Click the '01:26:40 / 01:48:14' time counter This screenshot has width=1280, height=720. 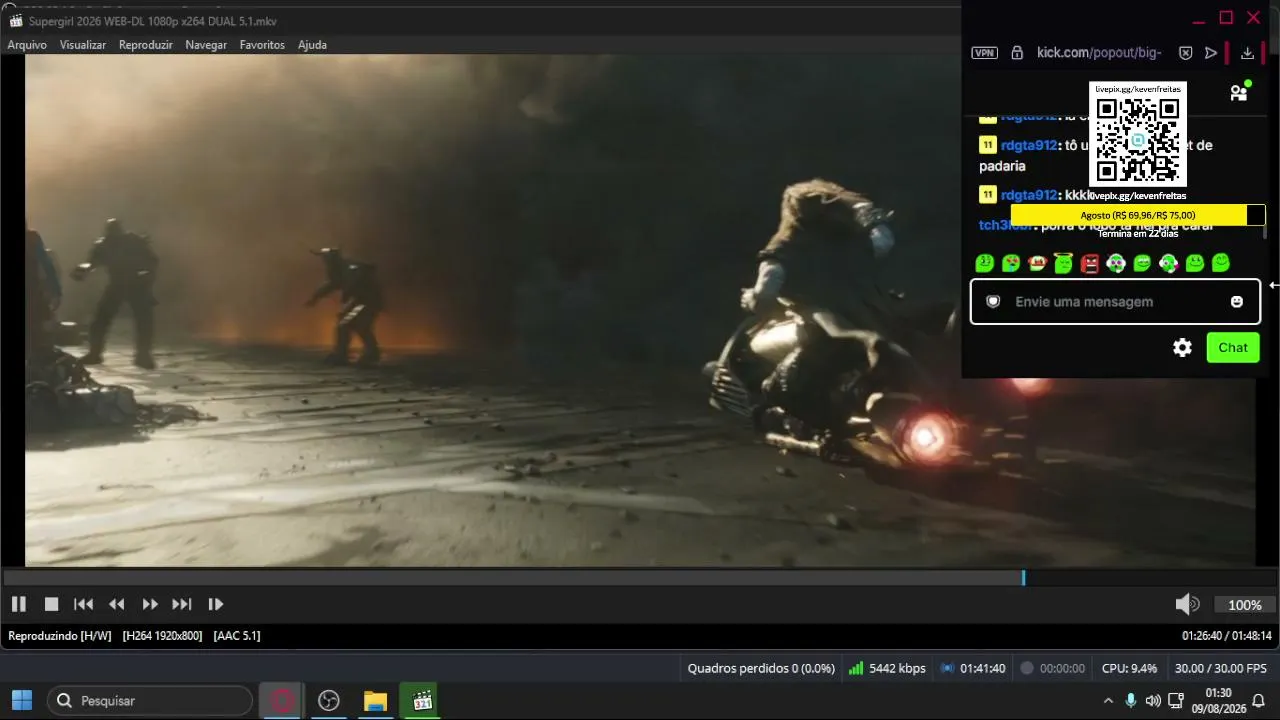pos(1227,635)
